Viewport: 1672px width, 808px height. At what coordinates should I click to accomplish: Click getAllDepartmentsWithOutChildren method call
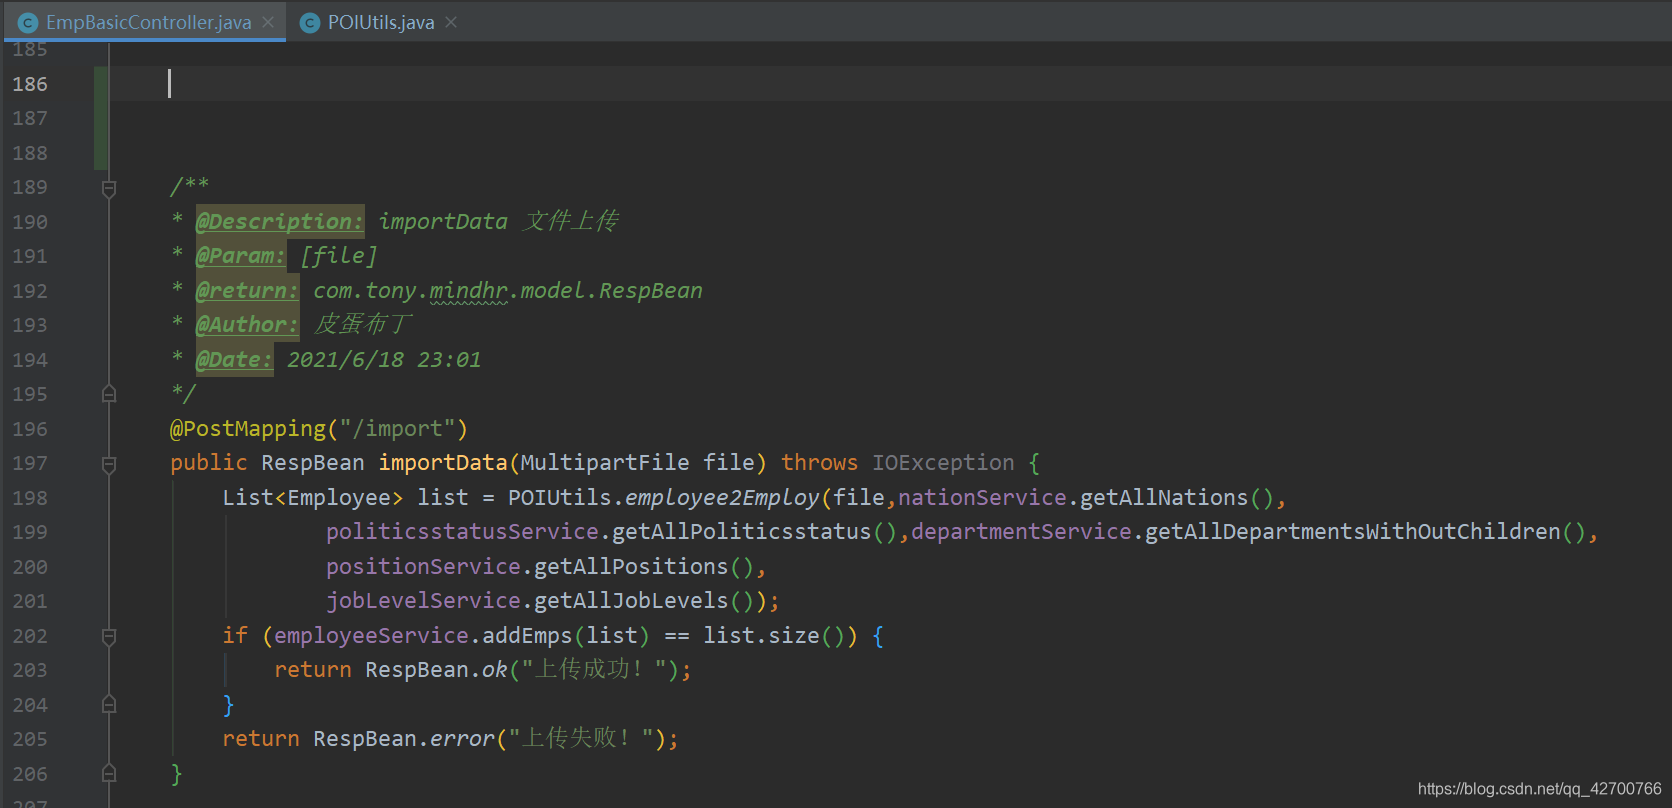(x=1352, y=532)
